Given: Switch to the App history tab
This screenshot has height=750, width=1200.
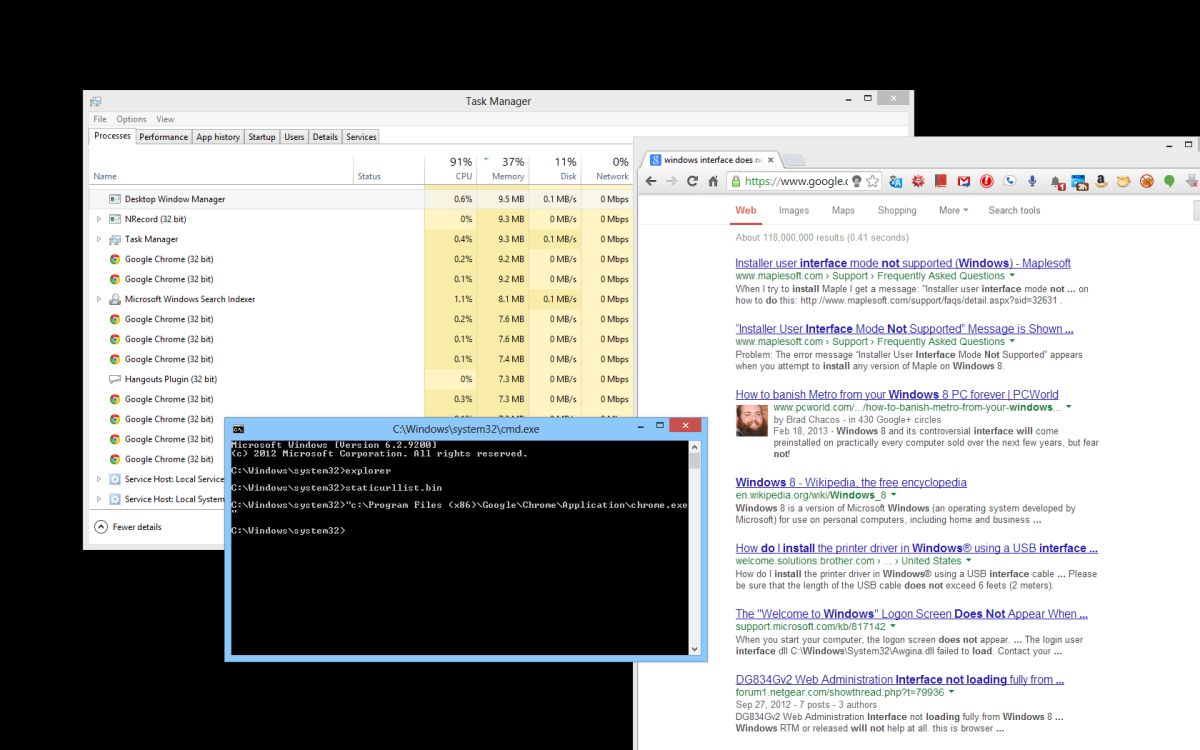Looking at the screenshot, I should (x=218, y=137).
